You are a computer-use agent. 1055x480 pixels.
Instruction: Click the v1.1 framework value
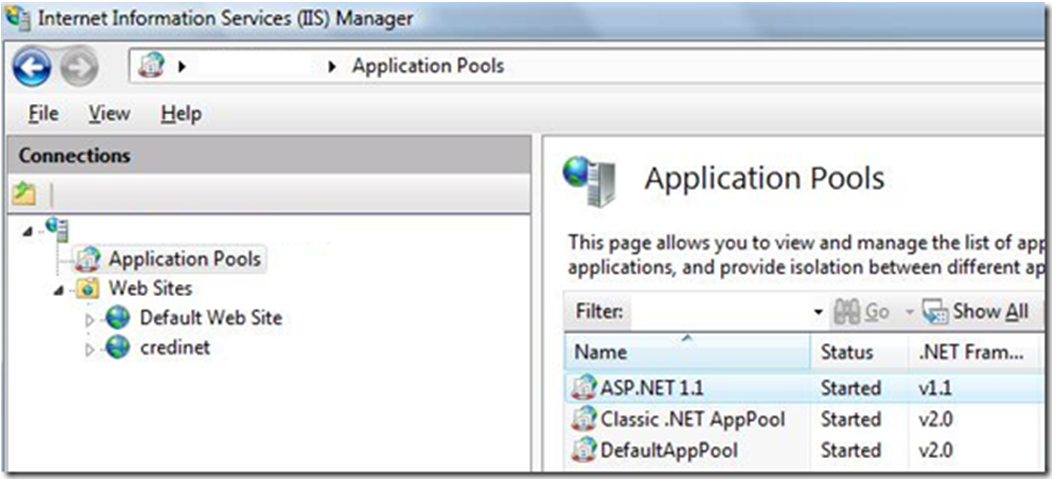(935, 388)
